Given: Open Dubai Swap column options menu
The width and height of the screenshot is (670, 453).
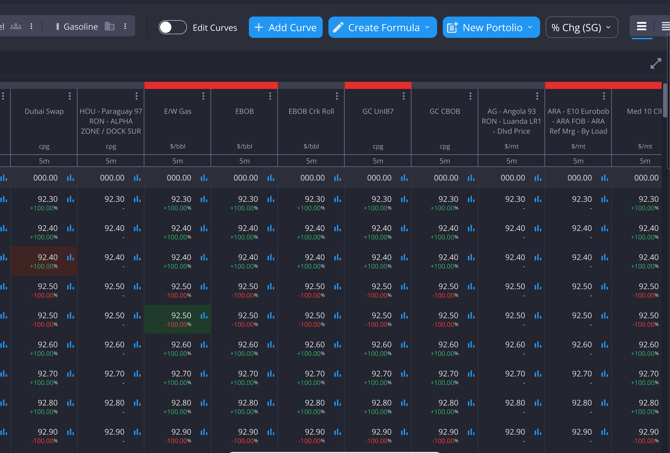Looking at the screenshot, I should (x=70, y=96).
